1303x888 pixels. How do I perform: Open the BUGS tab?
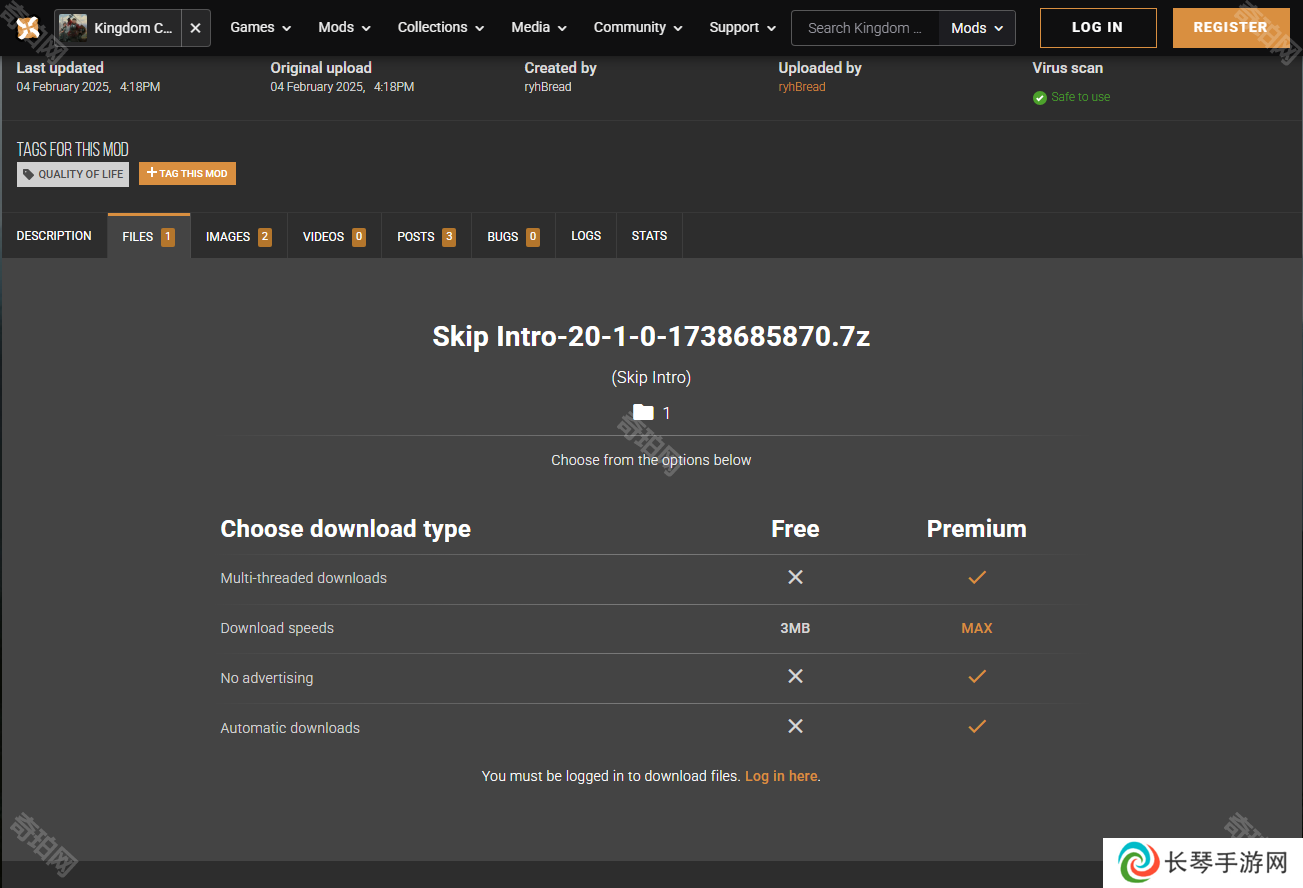coord(513,236)
